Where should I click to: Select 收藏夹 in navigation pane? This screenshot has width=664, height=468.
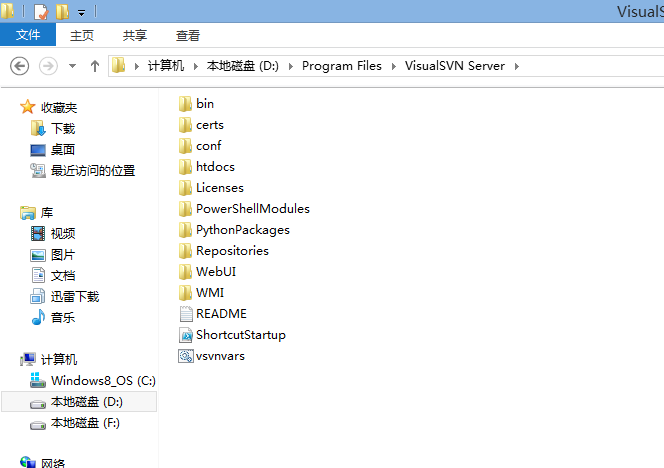click(x=59, y=108)
